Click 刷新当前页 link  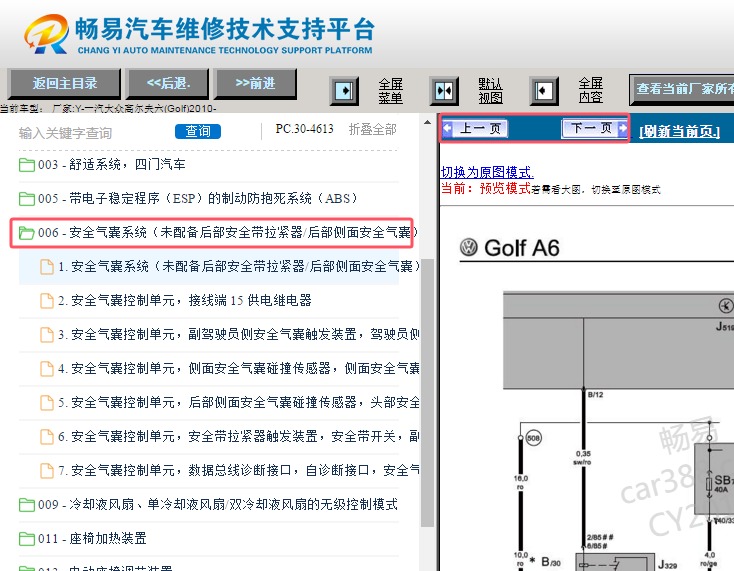[x=679, y=132]
